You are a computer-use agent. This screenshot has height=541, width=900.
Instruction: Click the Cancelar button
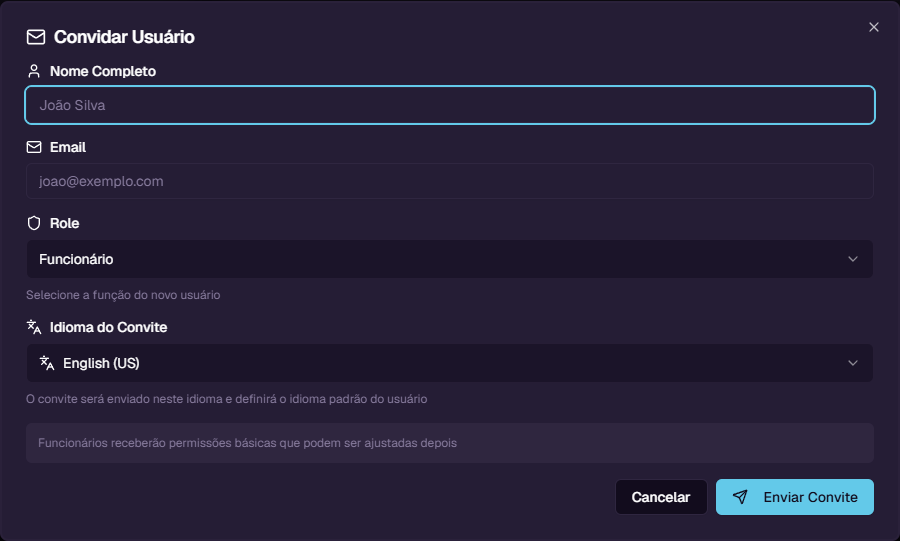[x=661, y=497]
